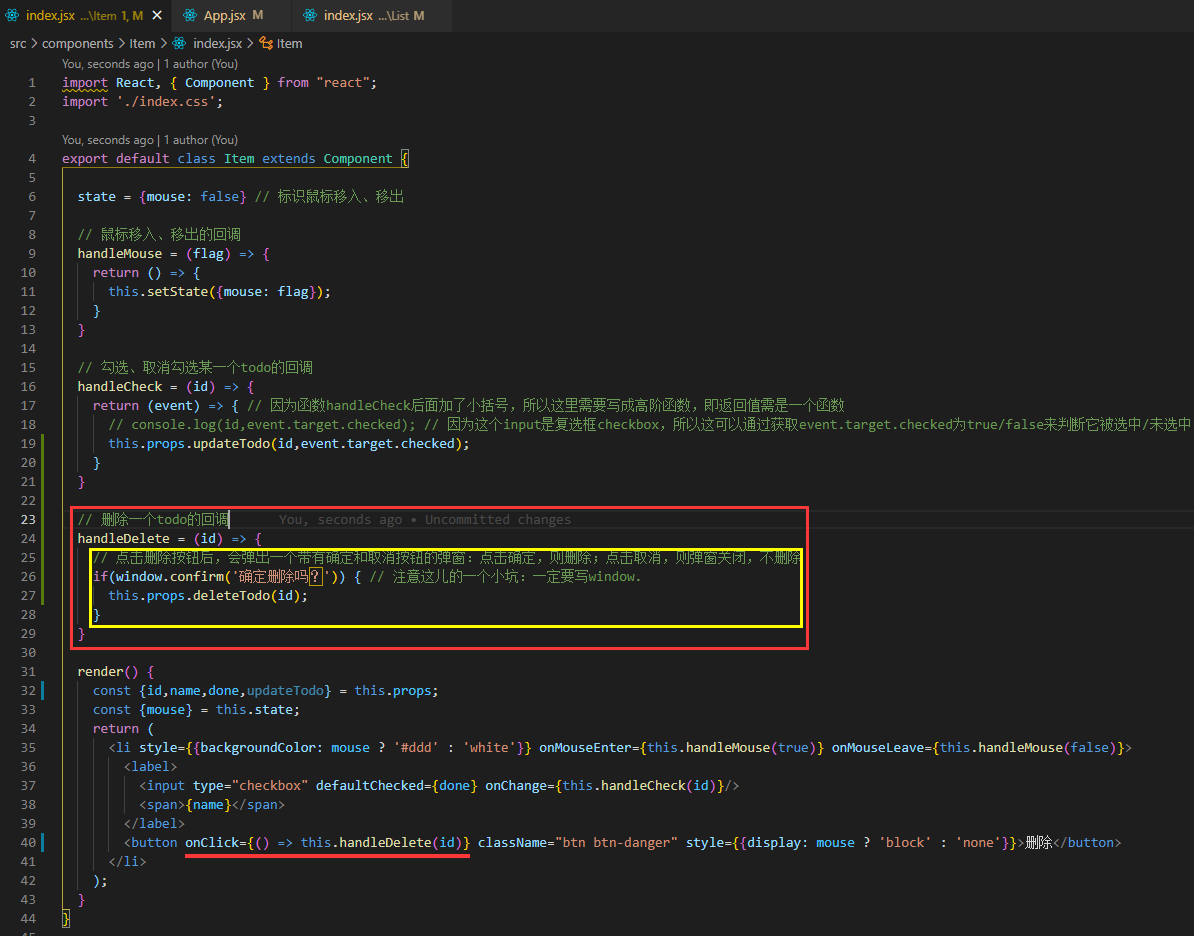Click the React icon on the active index.jsx tab
Image resolution: width=1194 pixels, height=936 pixels.
pos(10,15)
